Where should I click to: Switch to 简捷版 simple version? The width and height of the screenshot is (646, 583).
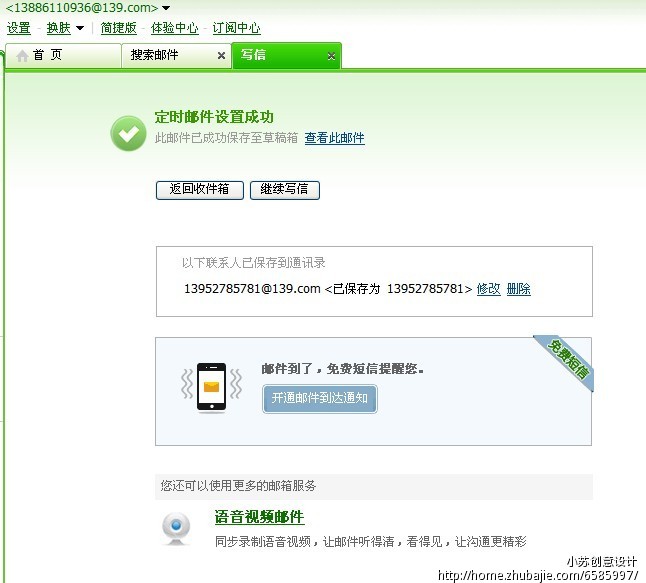(x=118, y=28)
